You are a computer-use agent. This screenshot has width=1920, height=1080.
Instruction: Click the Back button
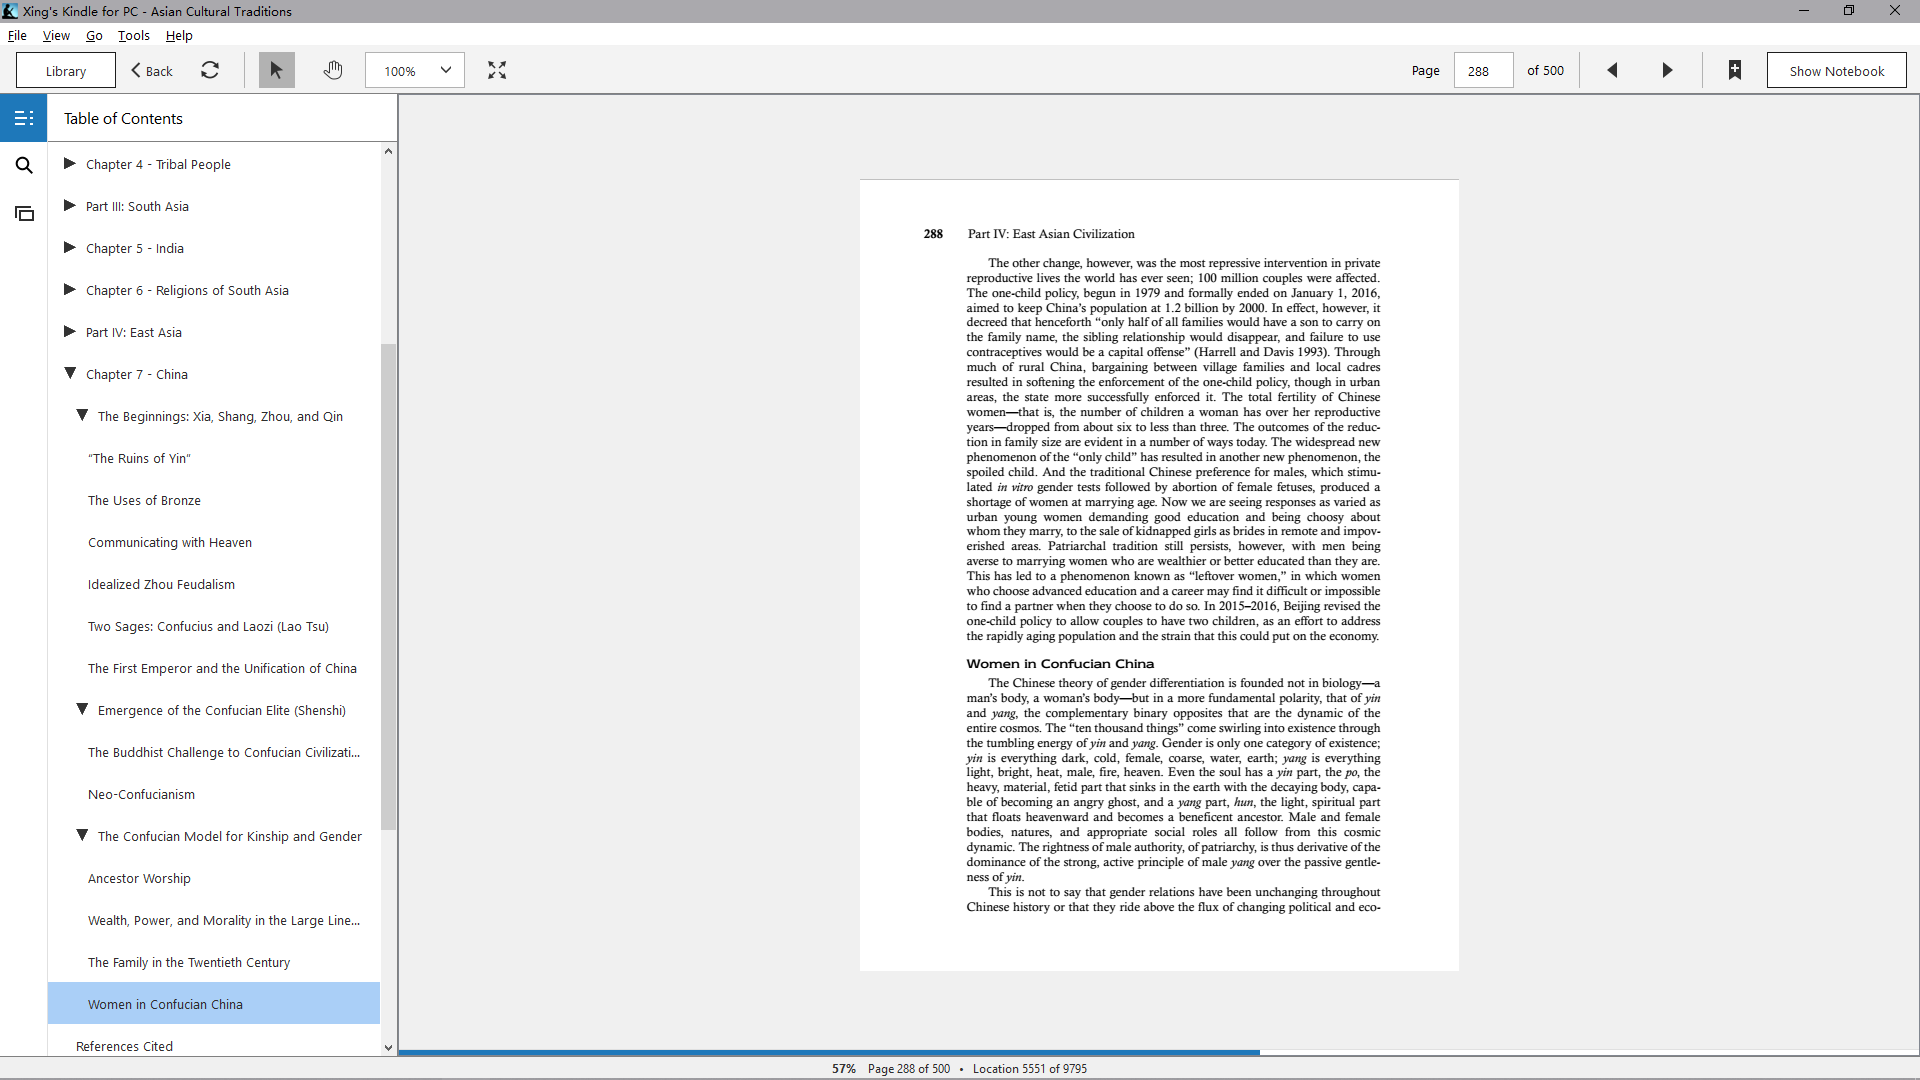152,71
